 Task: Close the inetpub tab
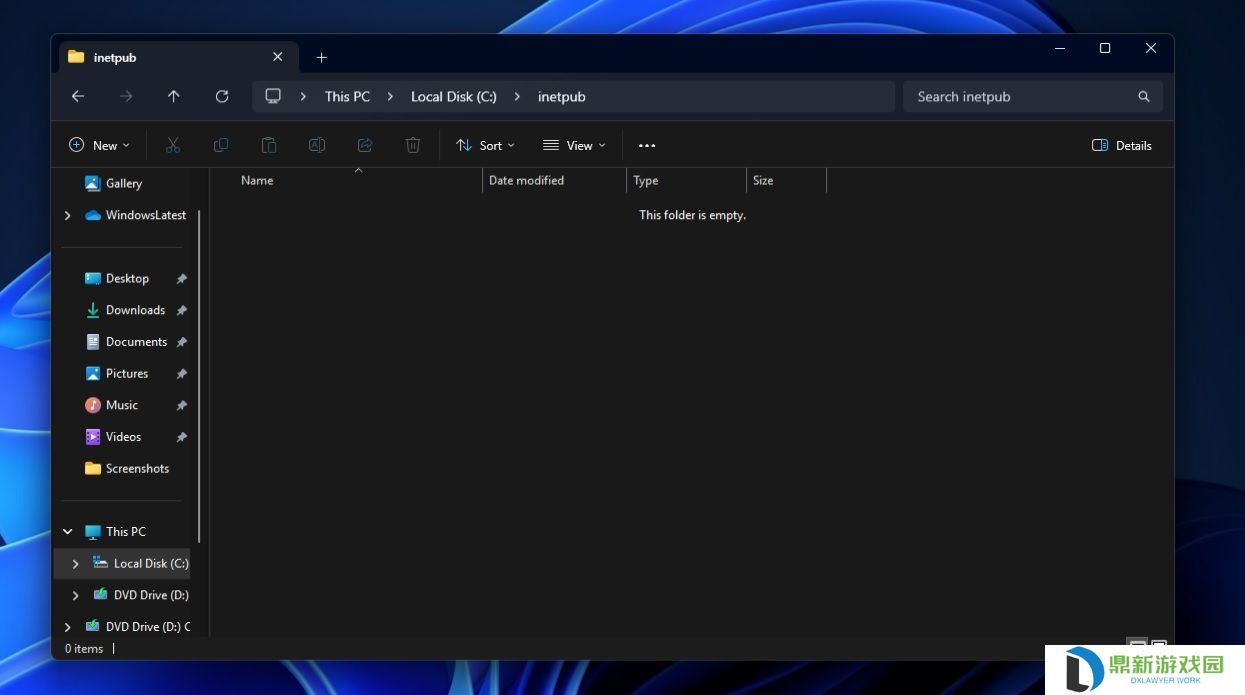click(278, 57)
